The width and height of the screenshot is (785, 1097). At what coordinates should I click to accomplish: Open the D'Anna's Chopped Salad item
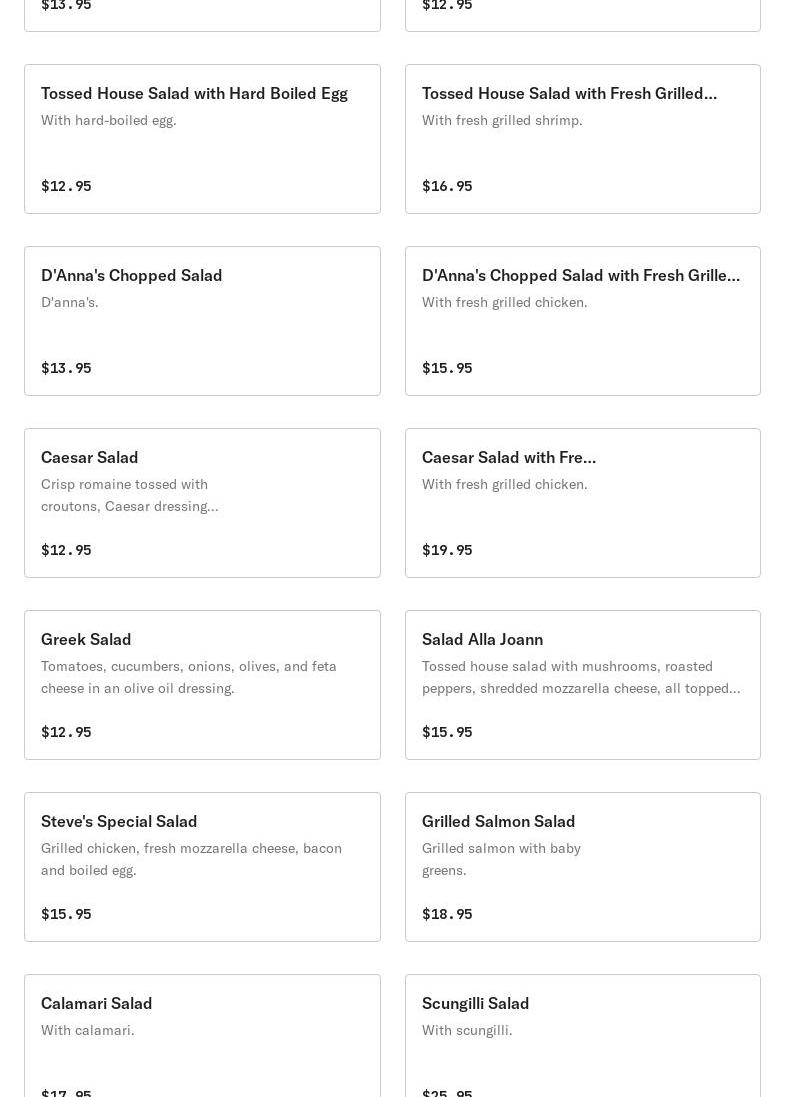pos(131,276)
